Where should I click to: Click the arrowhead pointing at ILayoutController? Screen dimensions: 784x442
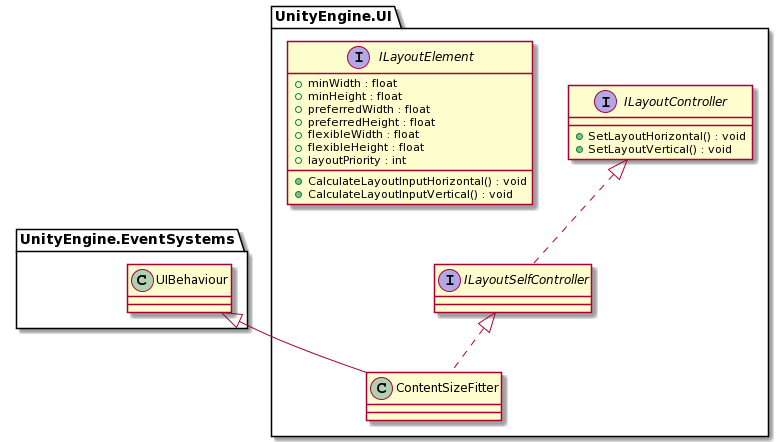(x=619, y=170)
